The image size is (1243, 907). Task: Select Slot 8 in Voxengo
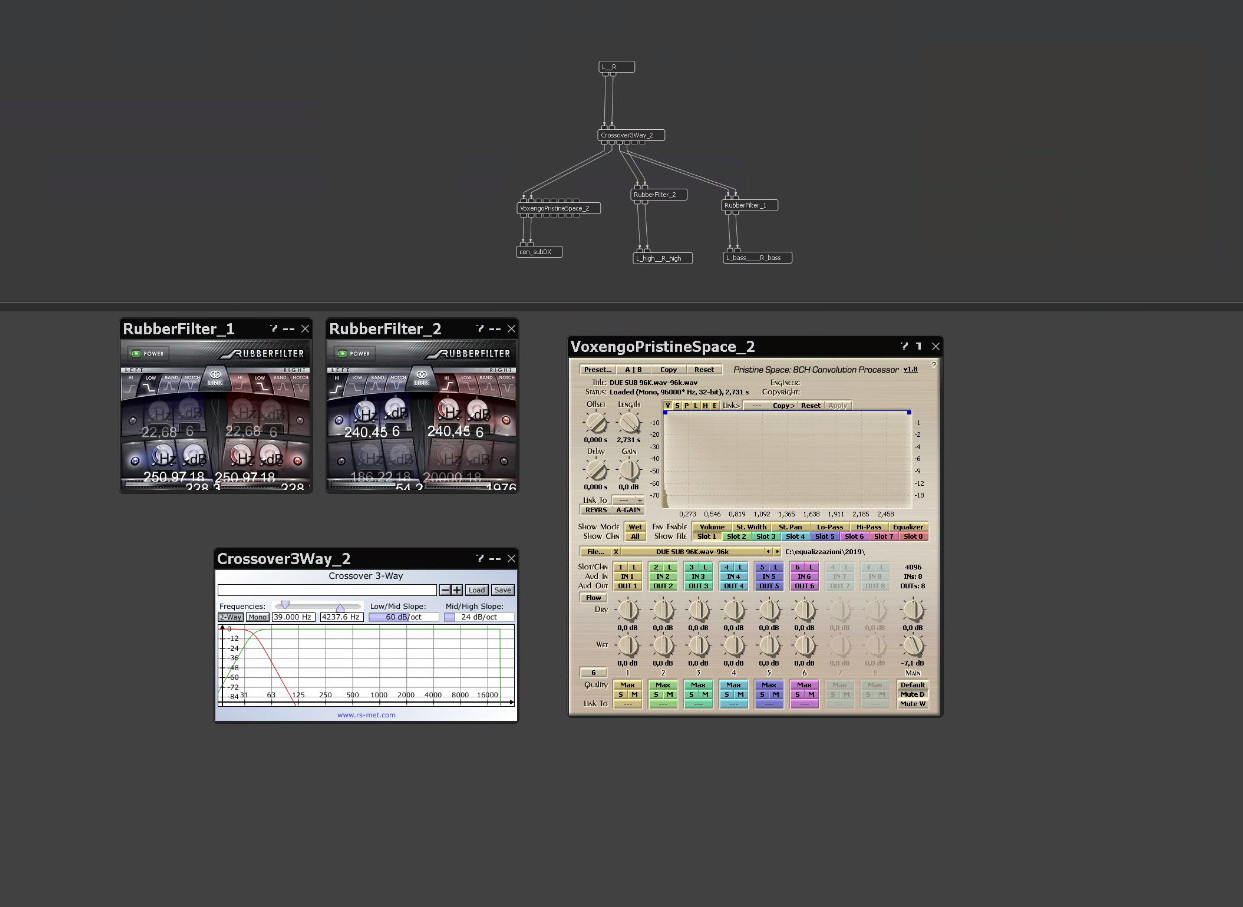[x=913, y=536]
